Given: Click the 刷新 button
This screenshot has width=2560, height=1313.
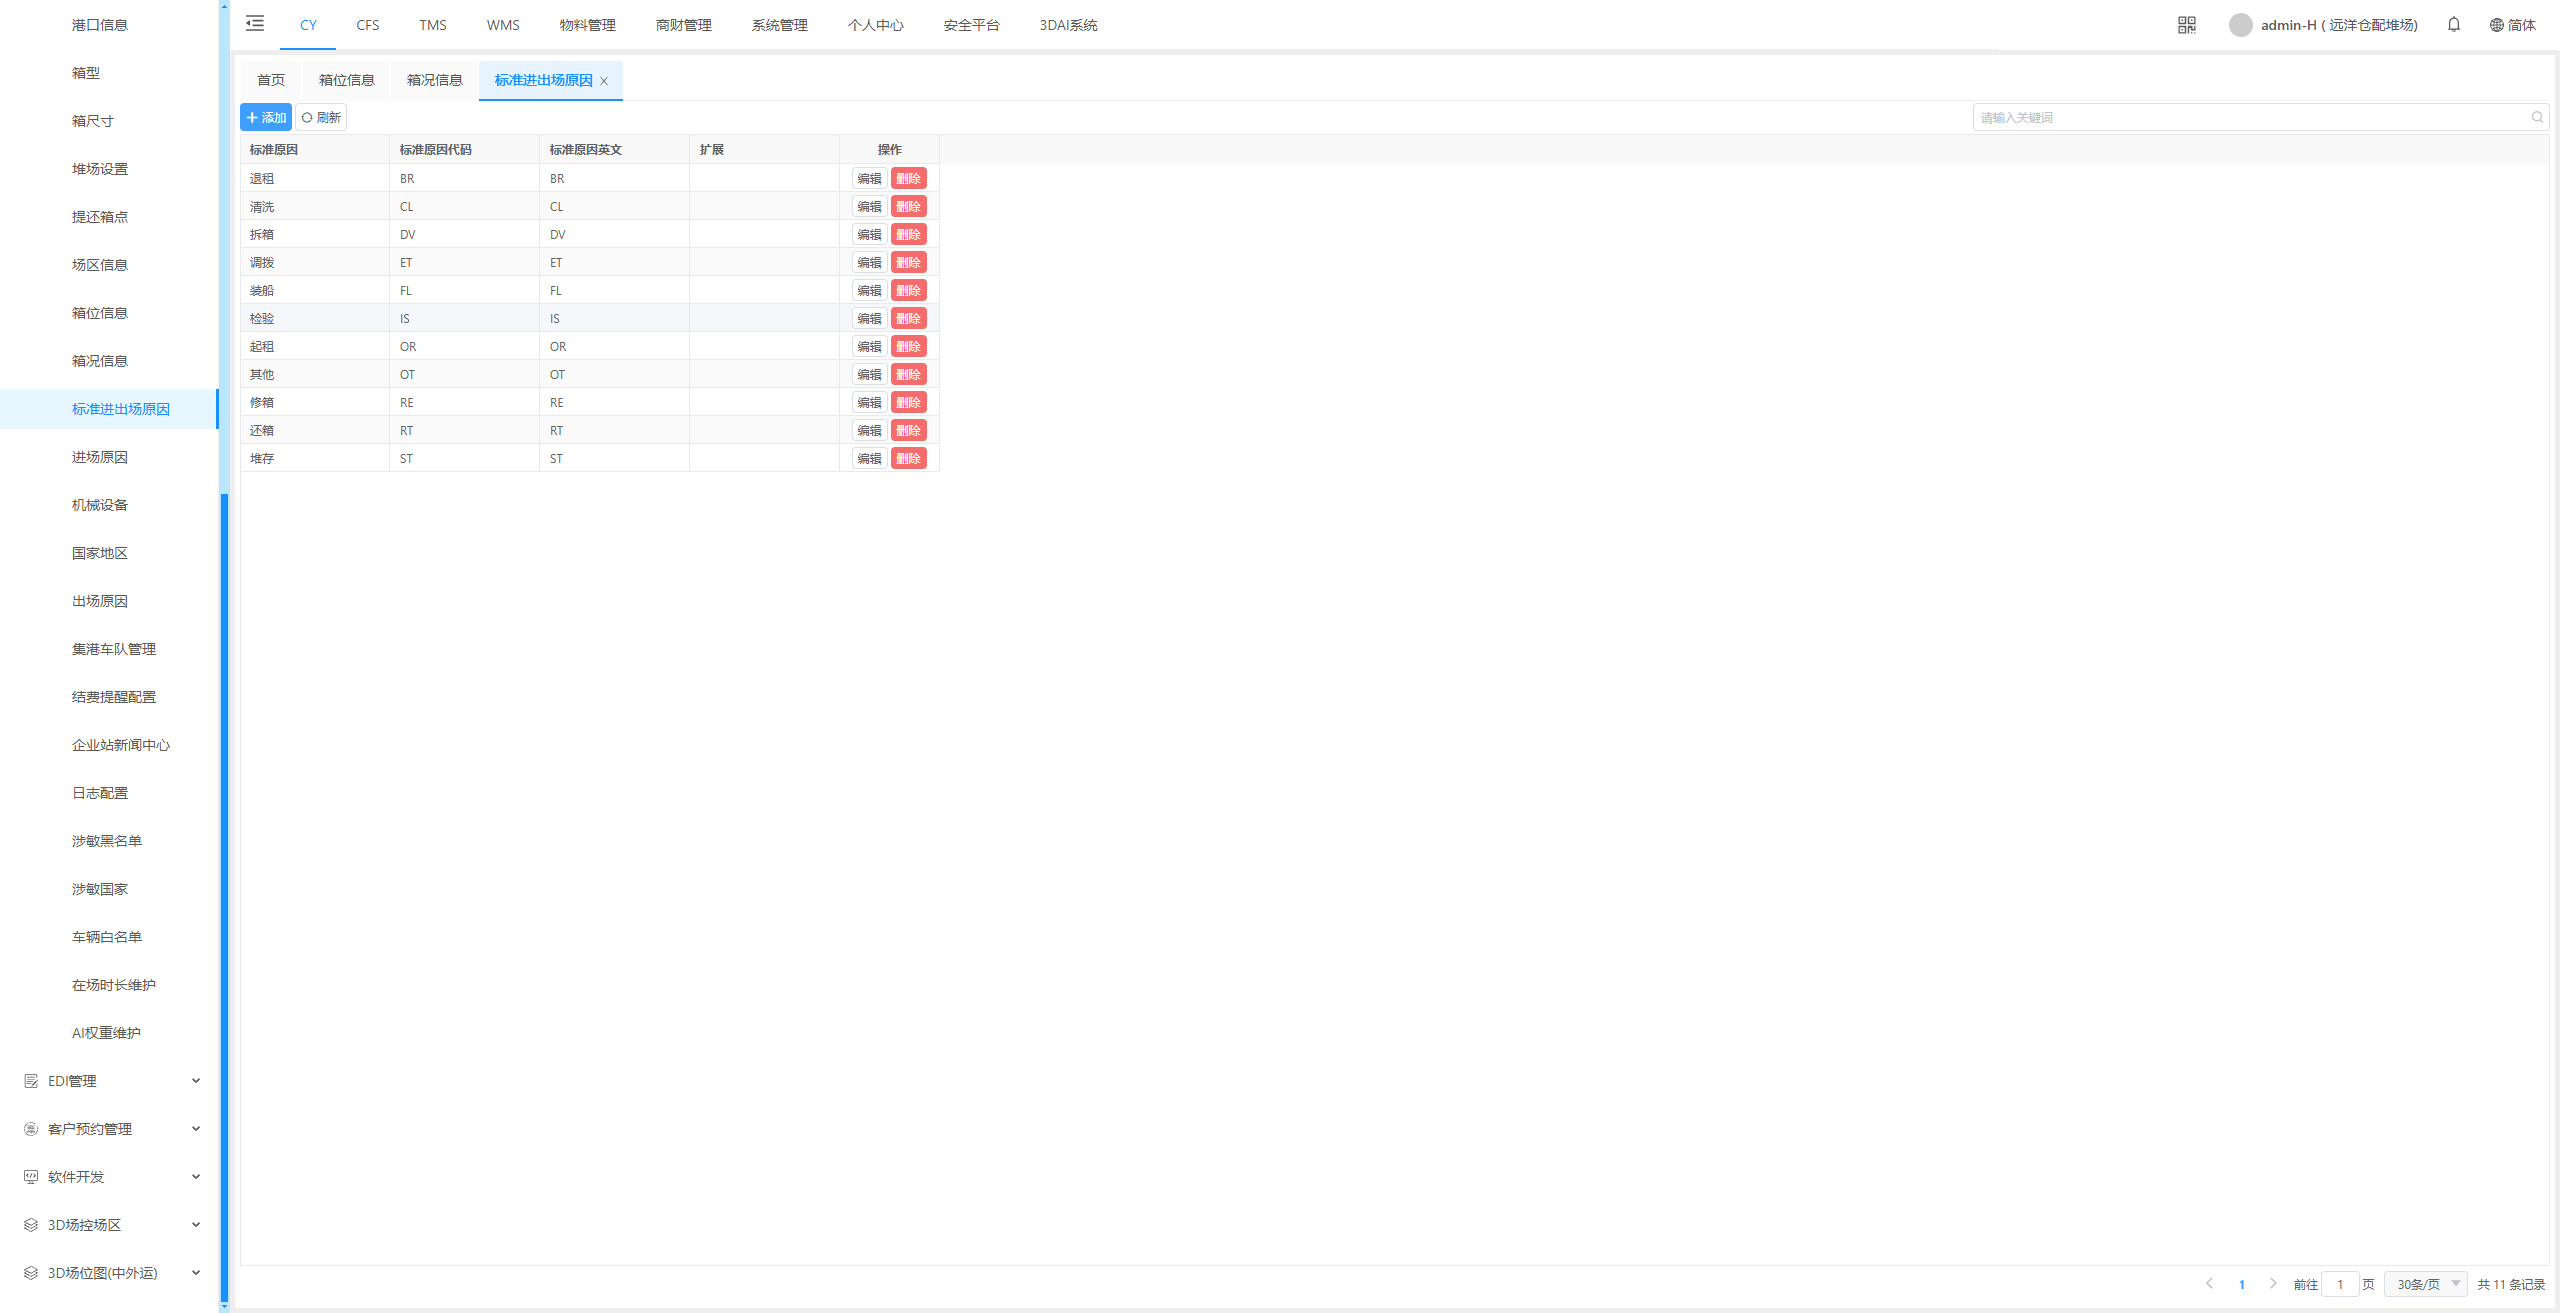Looking at the screenshot, I should 321,118.
